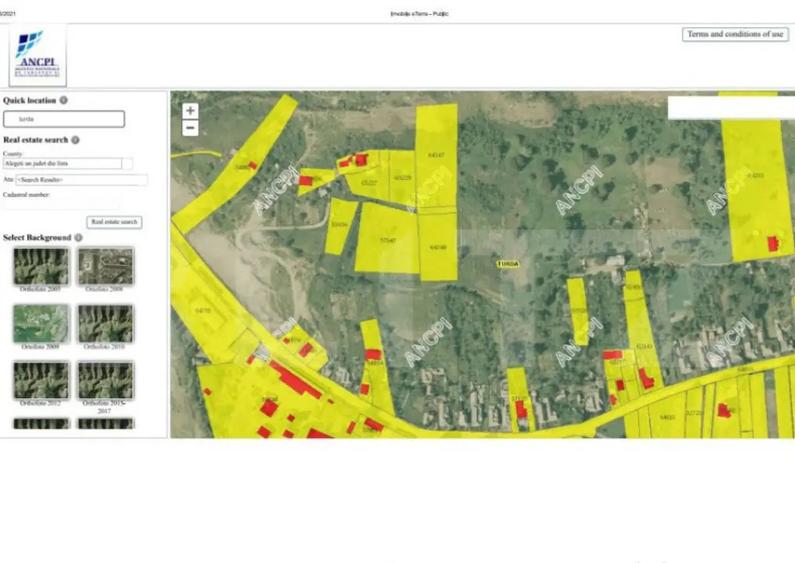Click the white search box over map
The width and height of the screenshot is (795, 563).
click(x=730, y=107)
